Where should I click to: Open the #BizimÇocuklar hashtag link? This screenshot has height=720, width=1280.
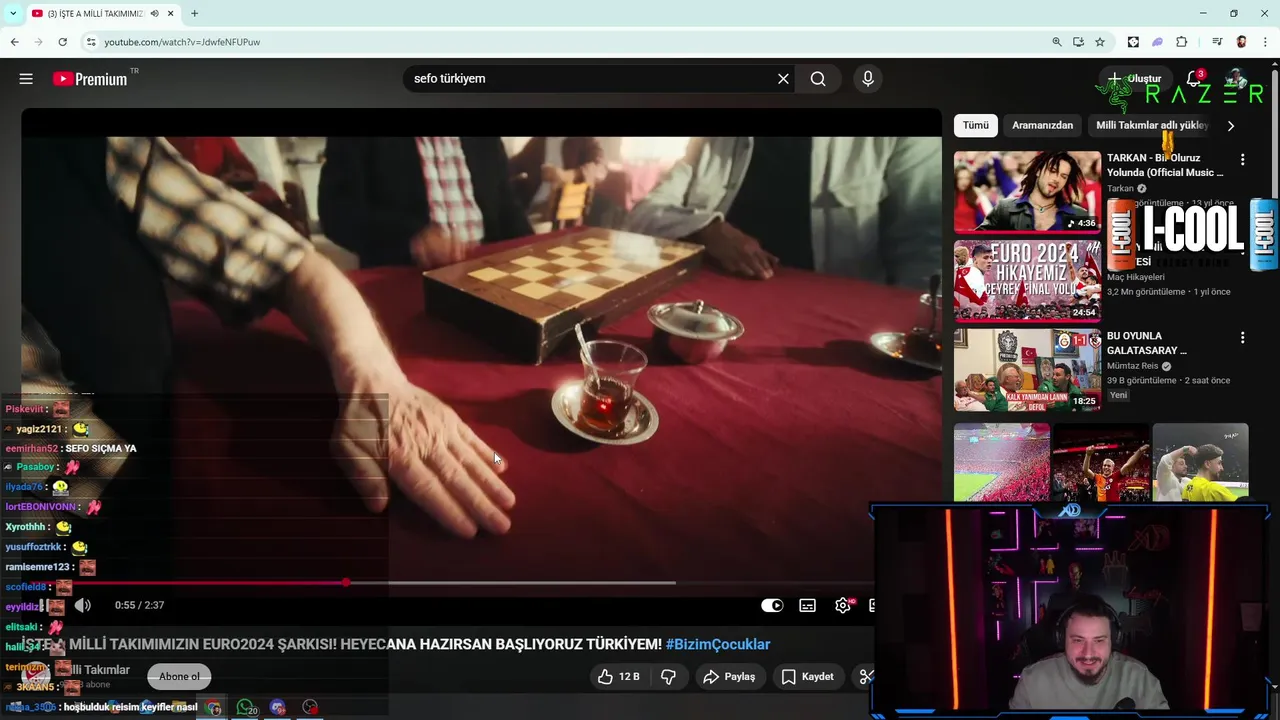[718, 645]
